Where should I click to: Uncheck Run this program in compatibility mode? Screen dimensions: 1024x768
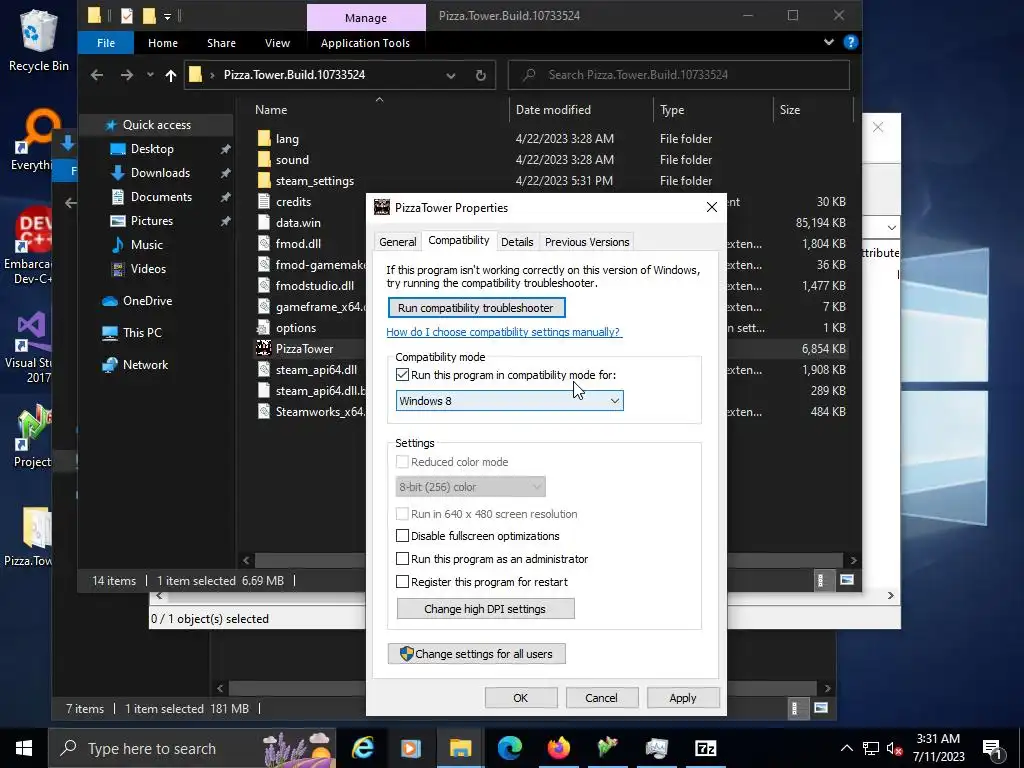point(402,375)
